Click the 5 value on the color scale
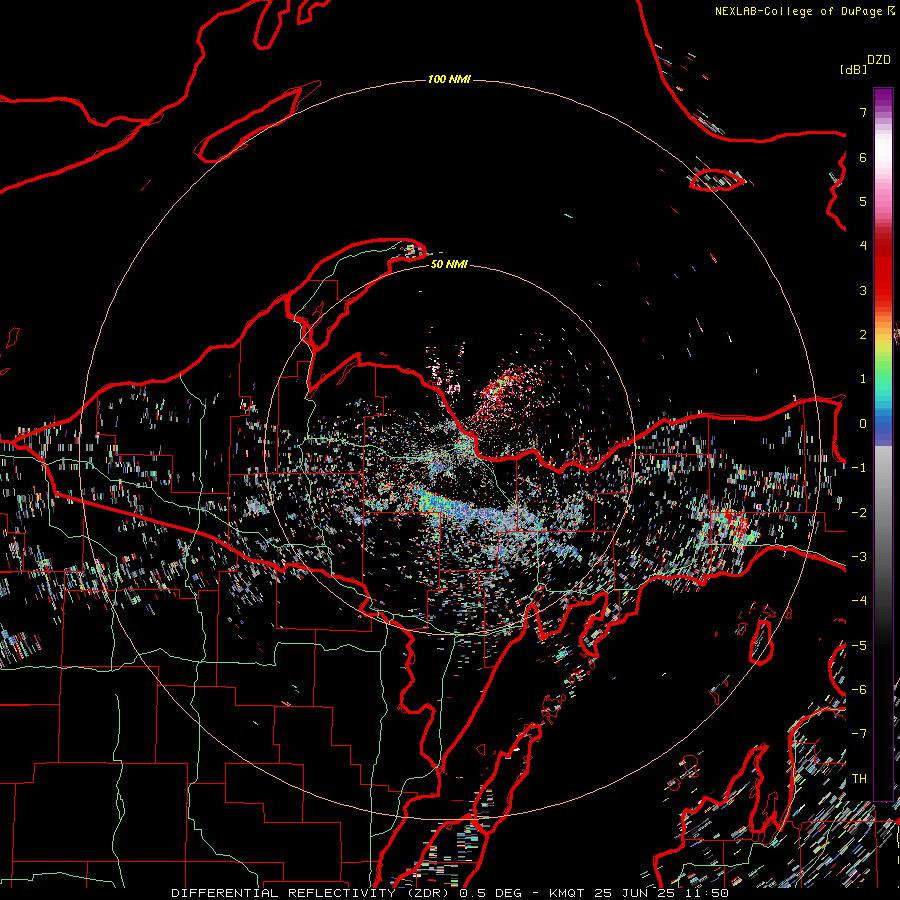The height and width of the screenshot is (900, 900). point(863,201)
